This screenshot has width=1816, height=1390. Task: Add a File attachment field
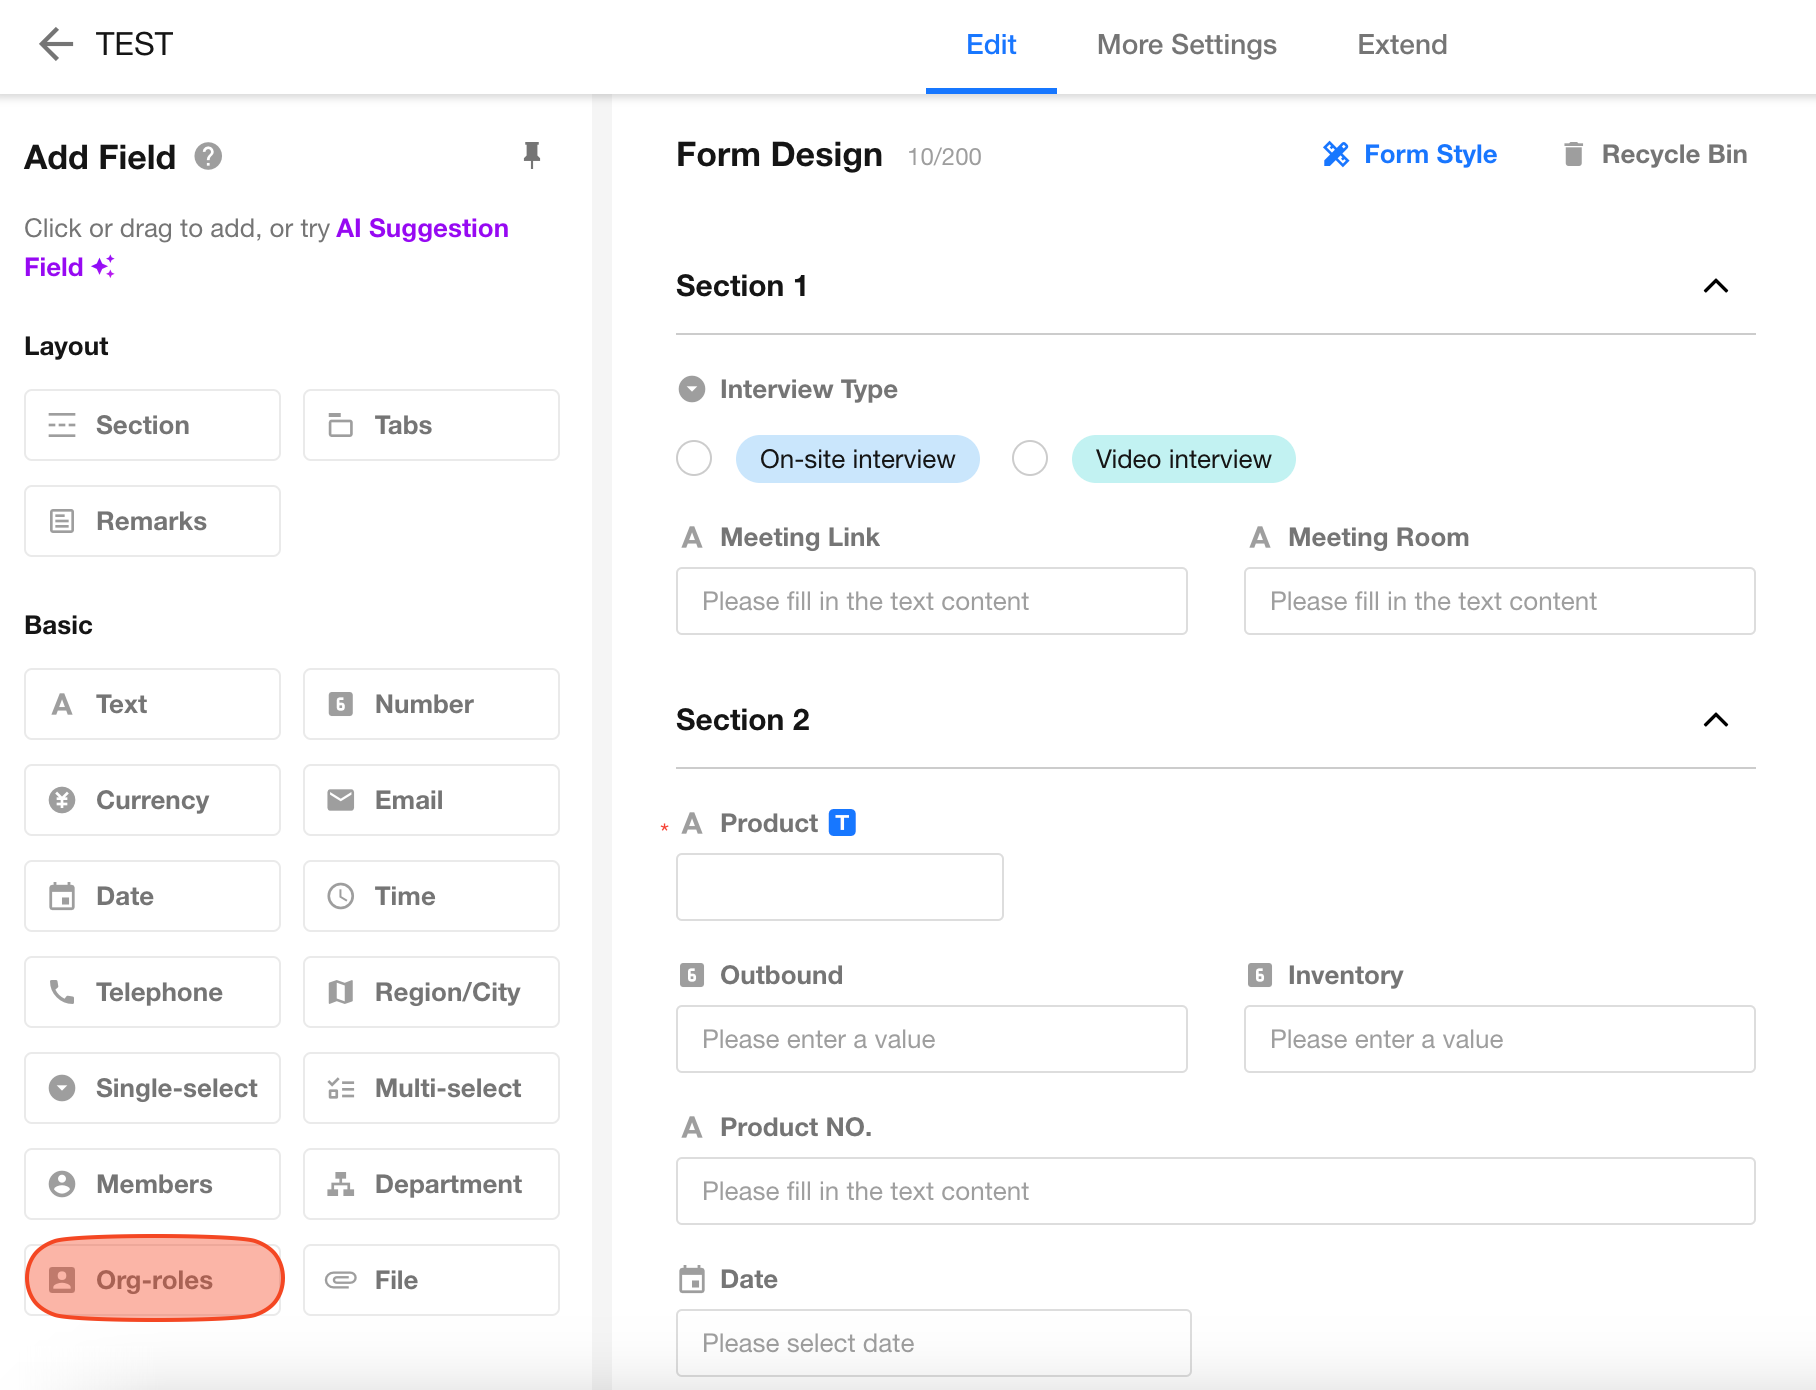[x=431, y=1280]
